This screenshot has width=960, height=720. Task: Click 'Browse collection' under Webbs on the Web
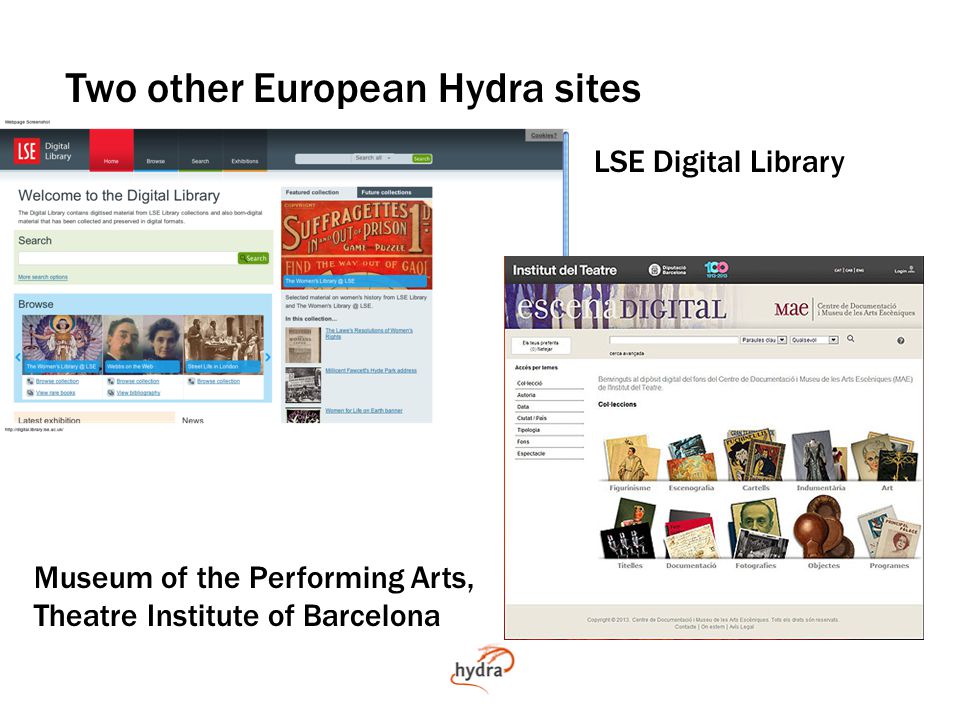[138, 381]
